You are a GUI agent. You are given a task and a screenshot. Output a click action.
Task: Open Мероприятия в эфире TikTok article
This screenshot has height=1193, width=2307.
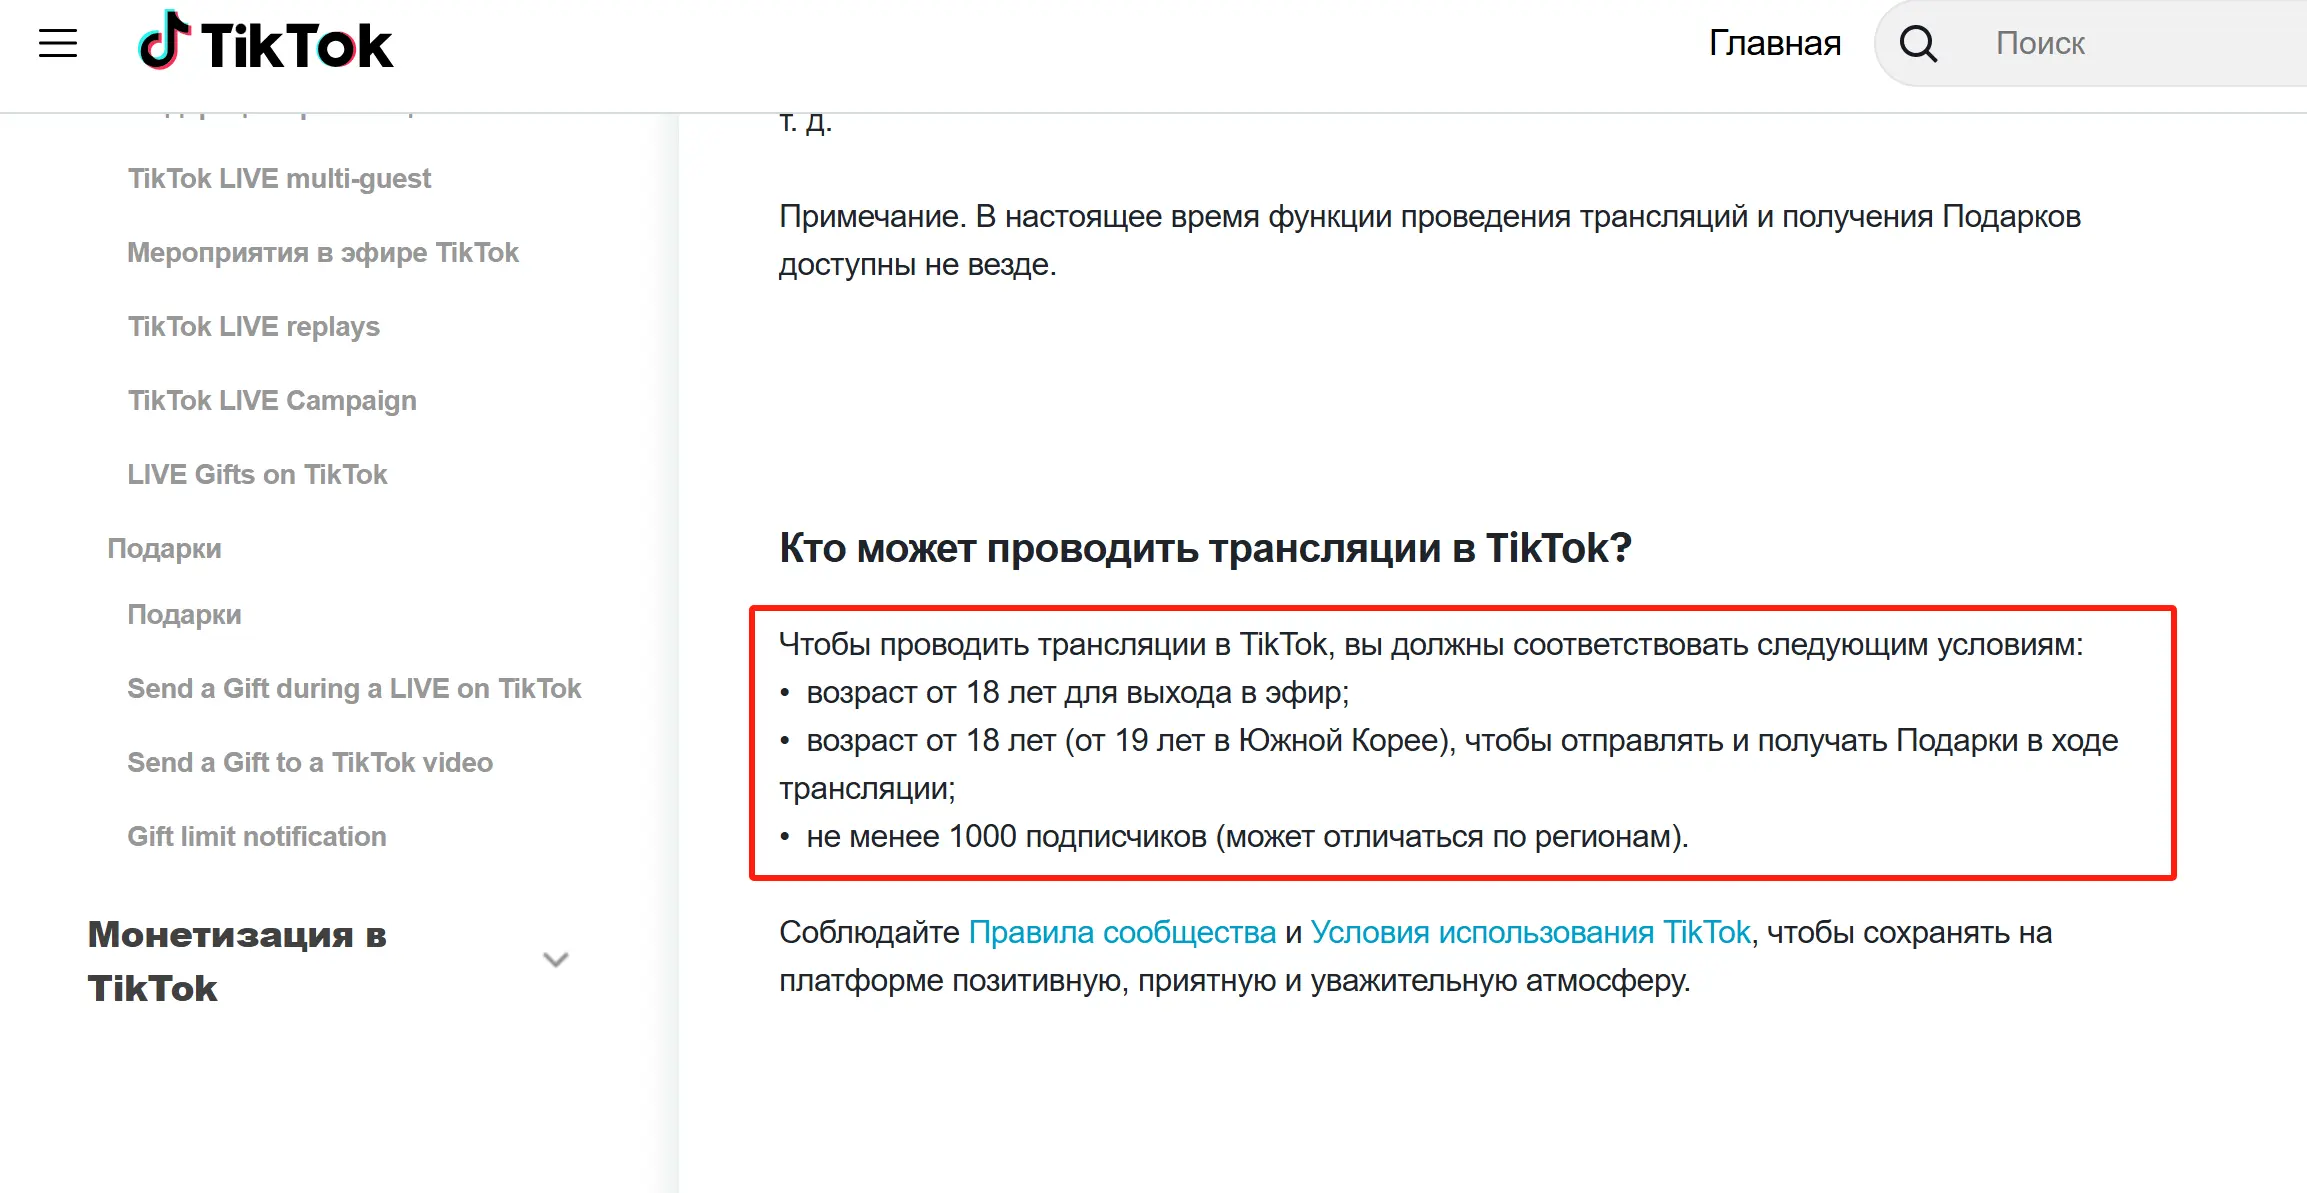click(x=323, y=253)
